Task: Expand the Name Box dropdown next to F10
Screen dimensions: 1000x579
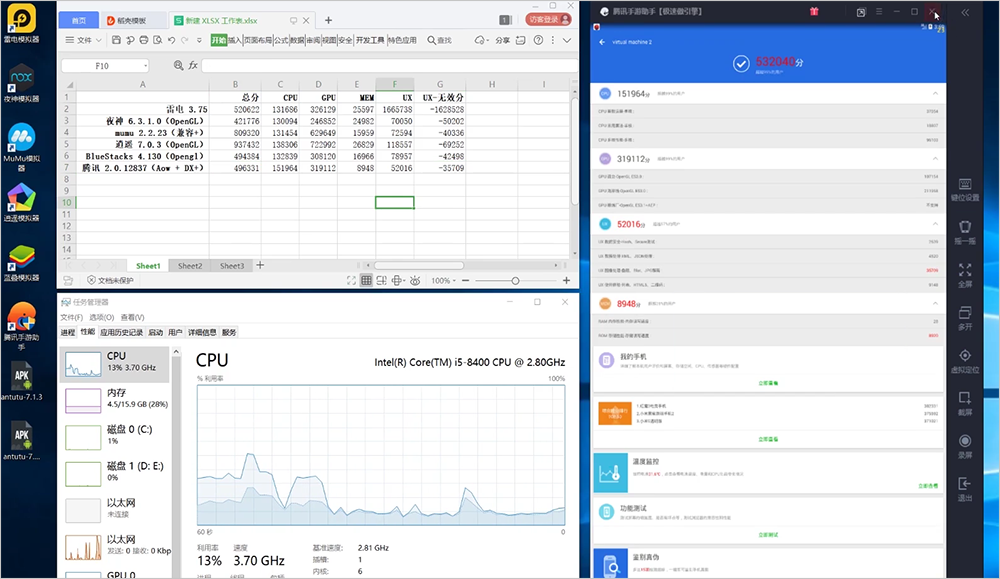Action: (145, 66)
